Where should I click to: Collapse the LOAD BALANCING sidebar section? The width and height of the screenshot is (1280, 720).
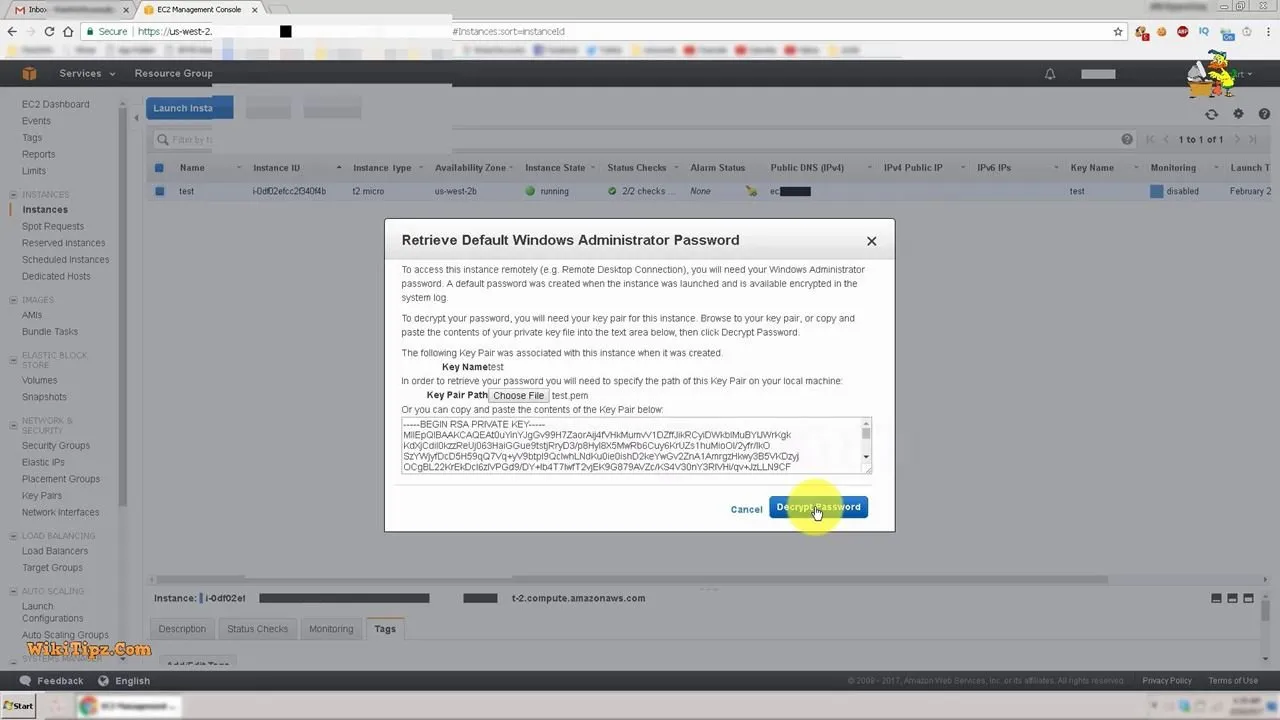click(12, 536)
